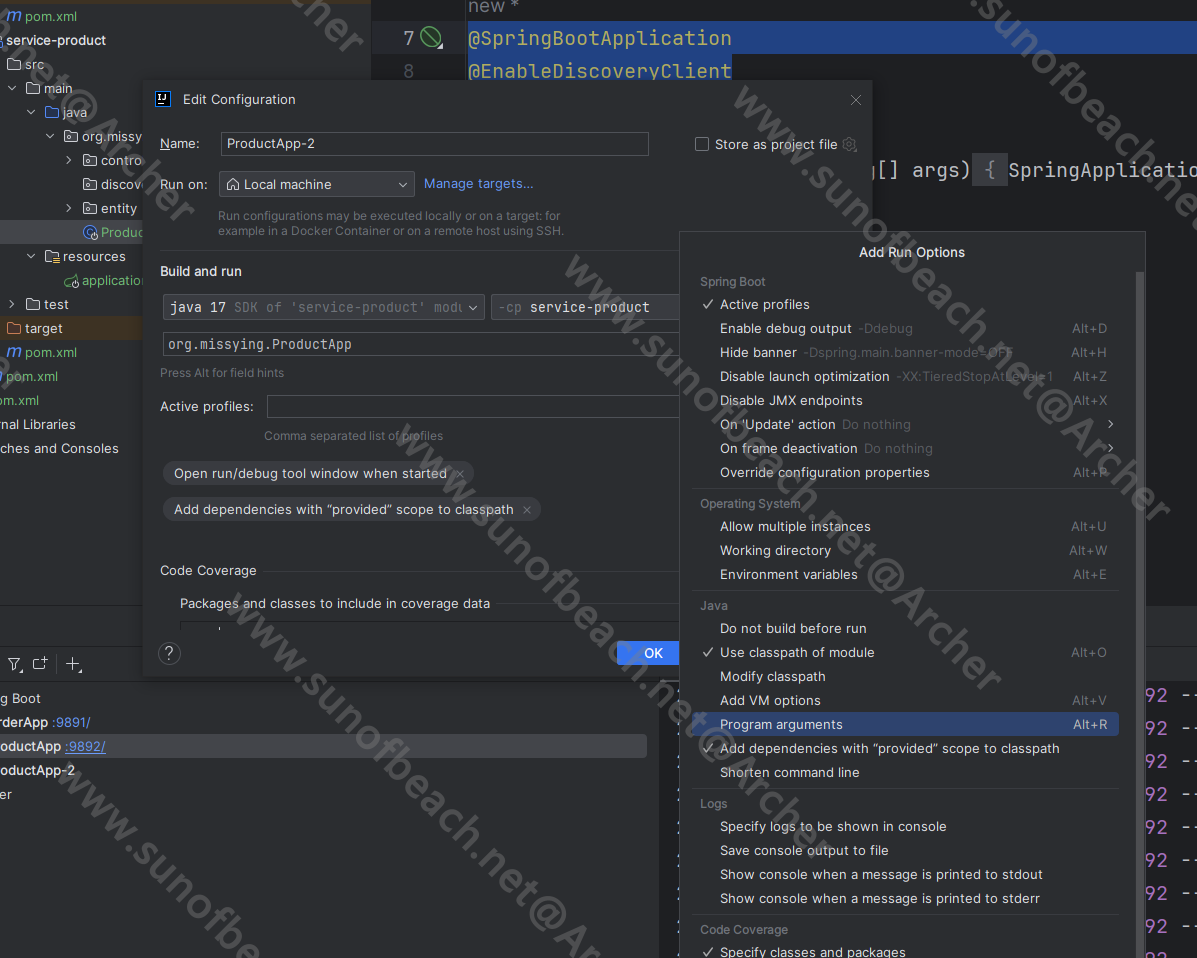The width and height of the screenshot is (1197, 958).
Task: Open the java 17 SDK dropdown
Action: (324, 307)
